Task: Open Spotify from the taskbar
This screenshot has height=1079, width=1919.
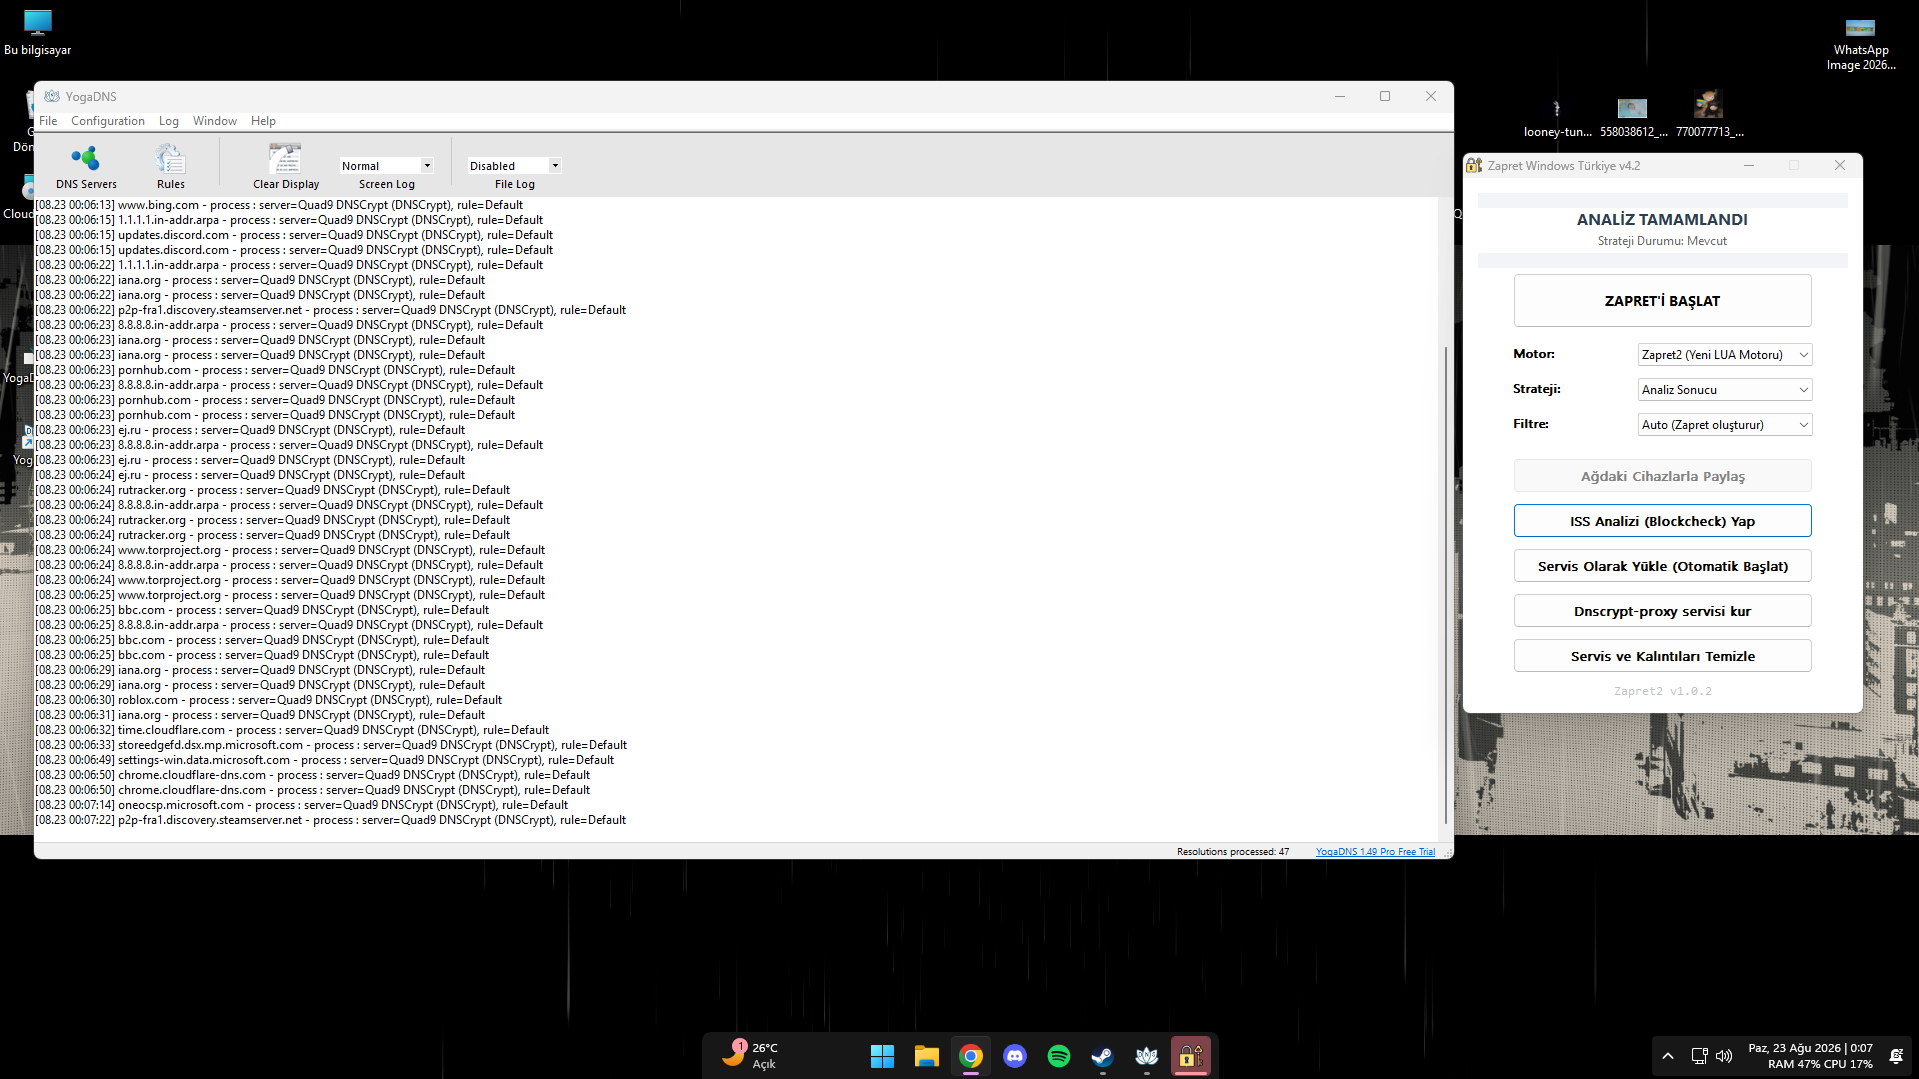Action: point(1058,1056)
